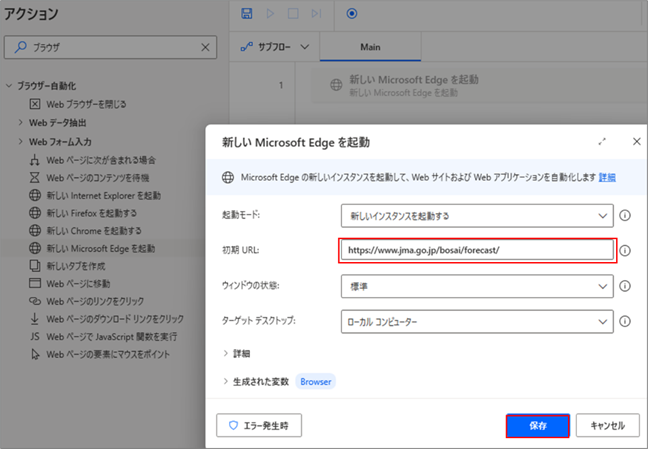This screenshot has width=648, height=449.
Task: Stop the flow with square icon
Action: point(293,14)
